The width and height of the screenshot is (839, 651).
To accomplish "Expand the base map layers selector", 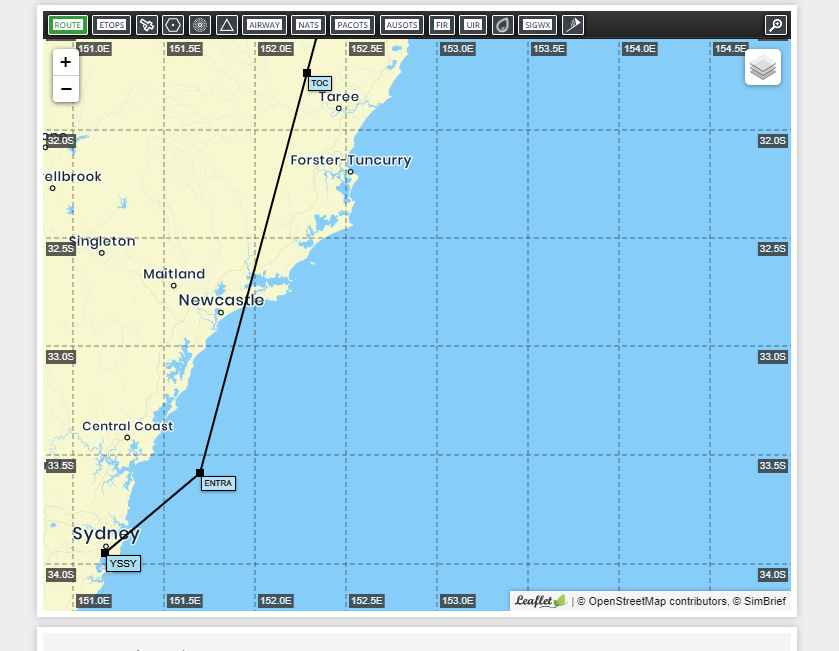I will tap(763, 67).
